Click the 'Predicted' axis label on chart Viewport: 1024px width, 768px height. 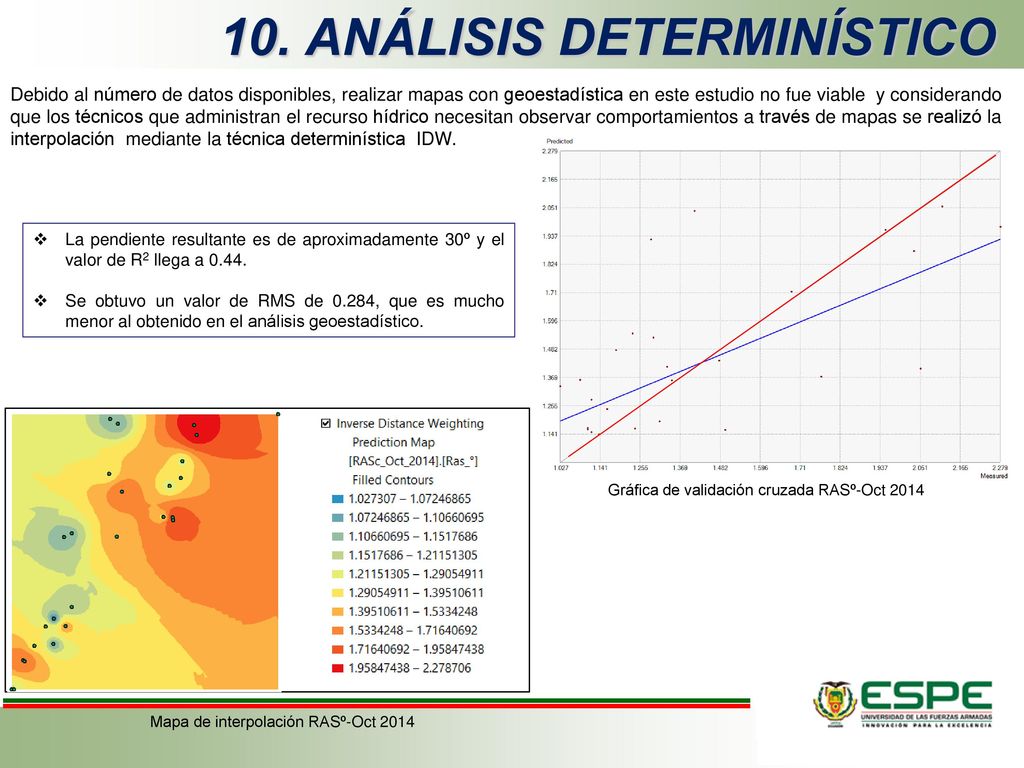coord(560,141)
